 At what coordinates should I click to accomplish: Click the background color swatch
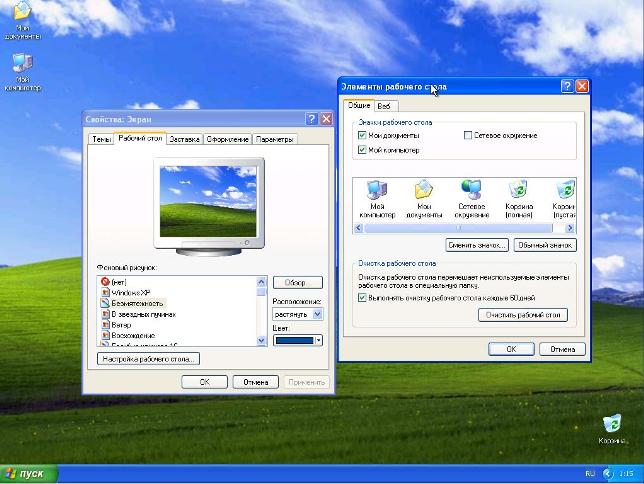click(x=294, y=341)
